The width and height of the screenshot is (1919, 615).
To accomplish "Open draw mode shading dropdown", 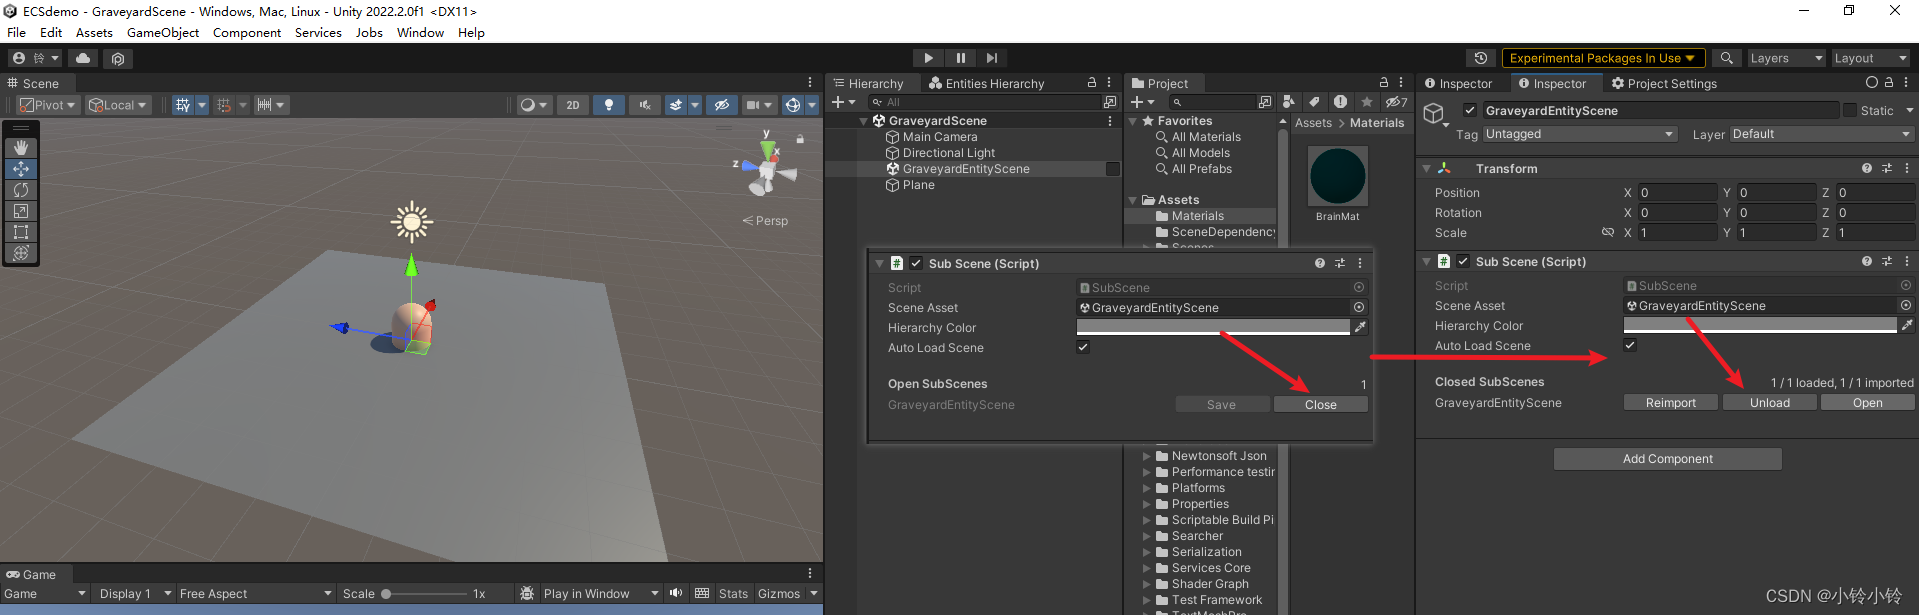I will 534,105.
